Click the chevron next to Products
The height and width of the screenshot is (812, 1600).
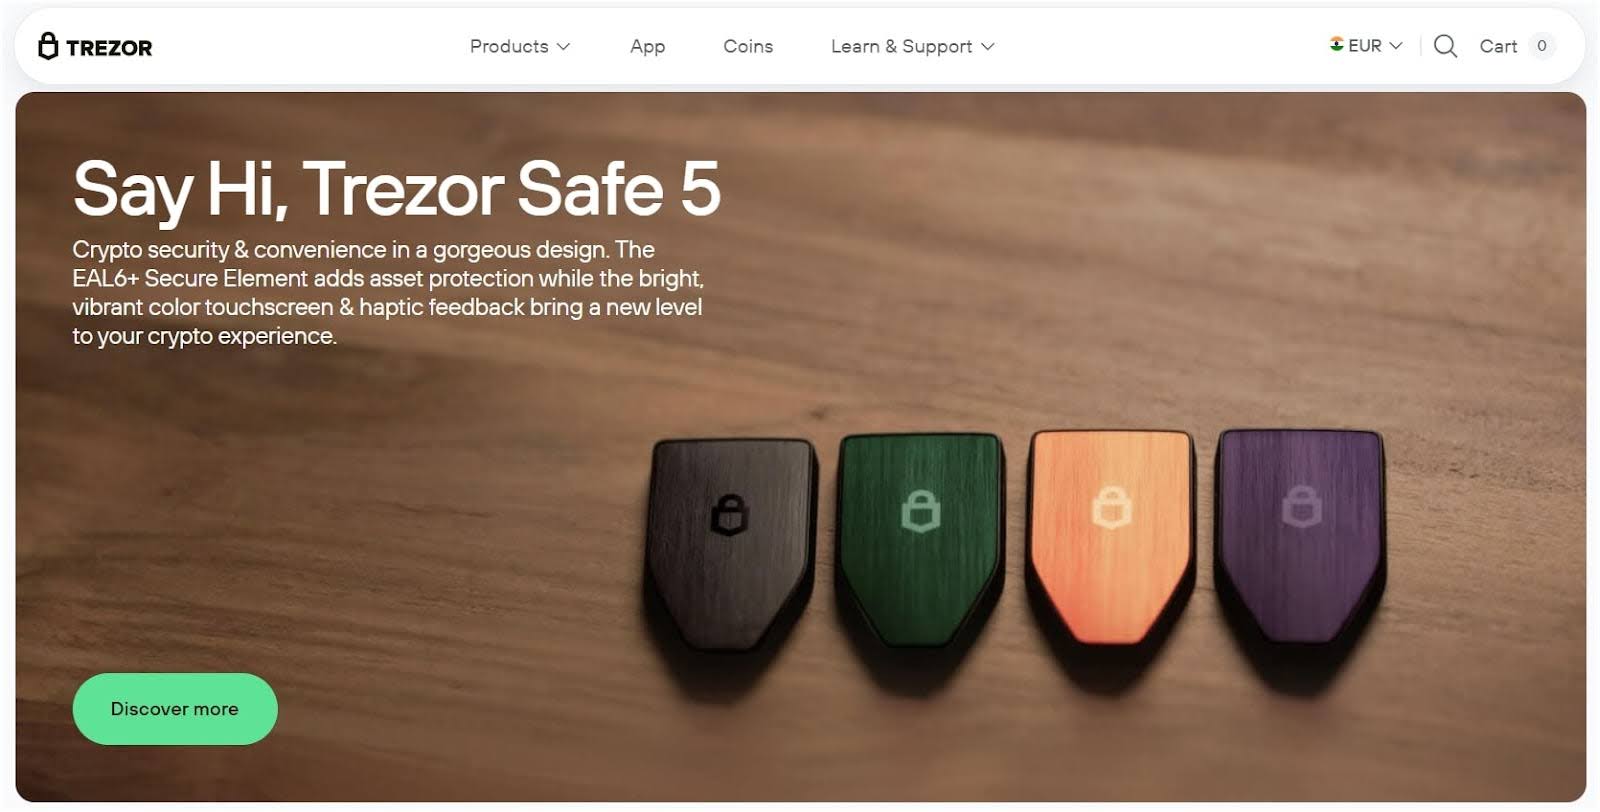(563, 47)
